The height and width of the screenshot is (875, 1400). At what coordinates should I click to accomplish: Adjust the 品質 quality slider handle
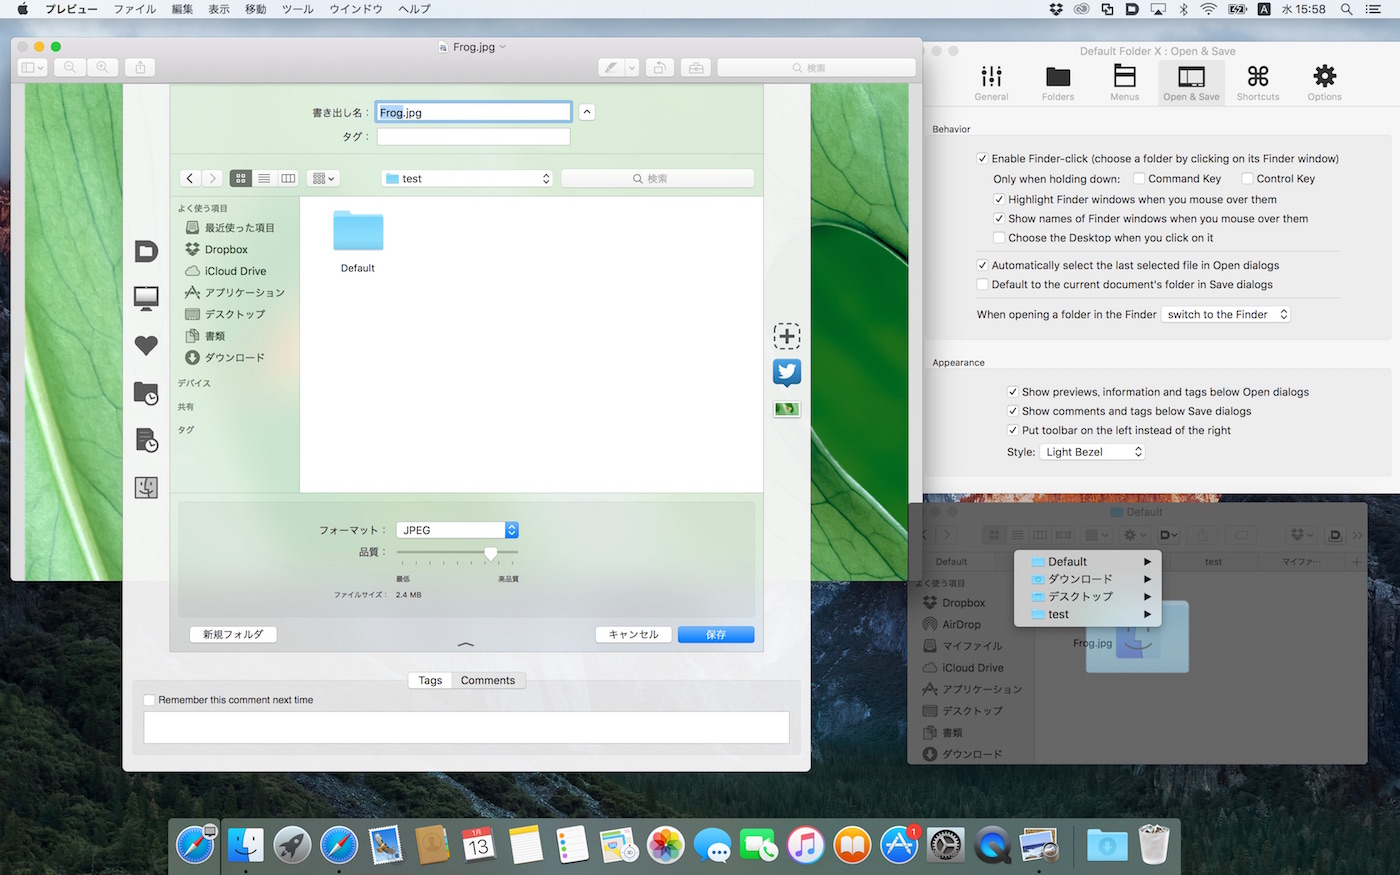tap(491, 553)
